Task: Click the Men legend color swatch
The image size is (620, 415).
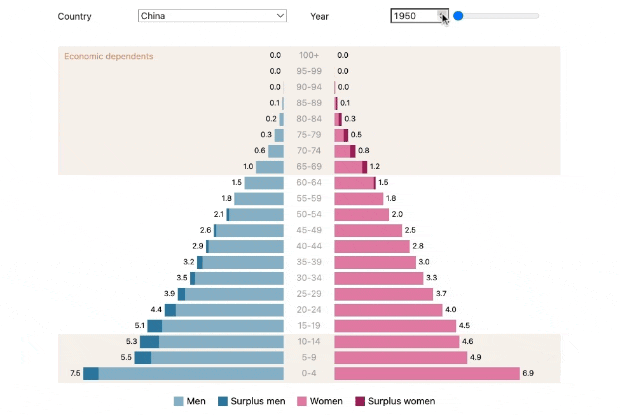Action: click(x=179, y=401)
